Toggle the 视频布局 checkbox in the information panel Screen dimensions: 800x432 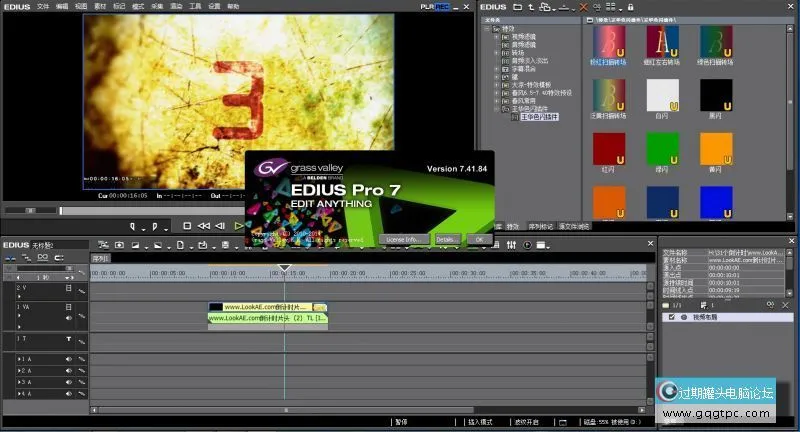pyautogui.click(x=670, y=317)
